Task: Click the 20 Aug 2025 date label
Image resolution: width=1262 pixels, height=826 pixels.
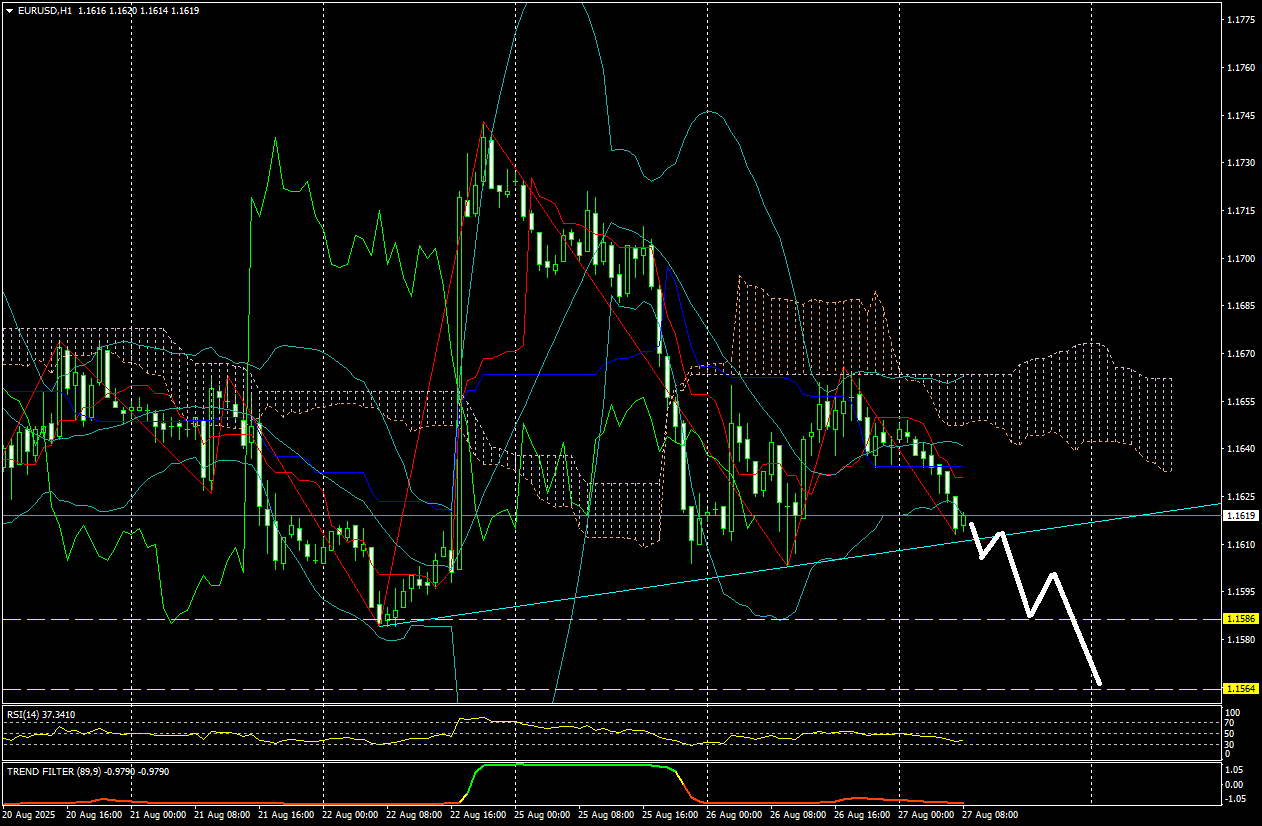Action: pos(27,815)
